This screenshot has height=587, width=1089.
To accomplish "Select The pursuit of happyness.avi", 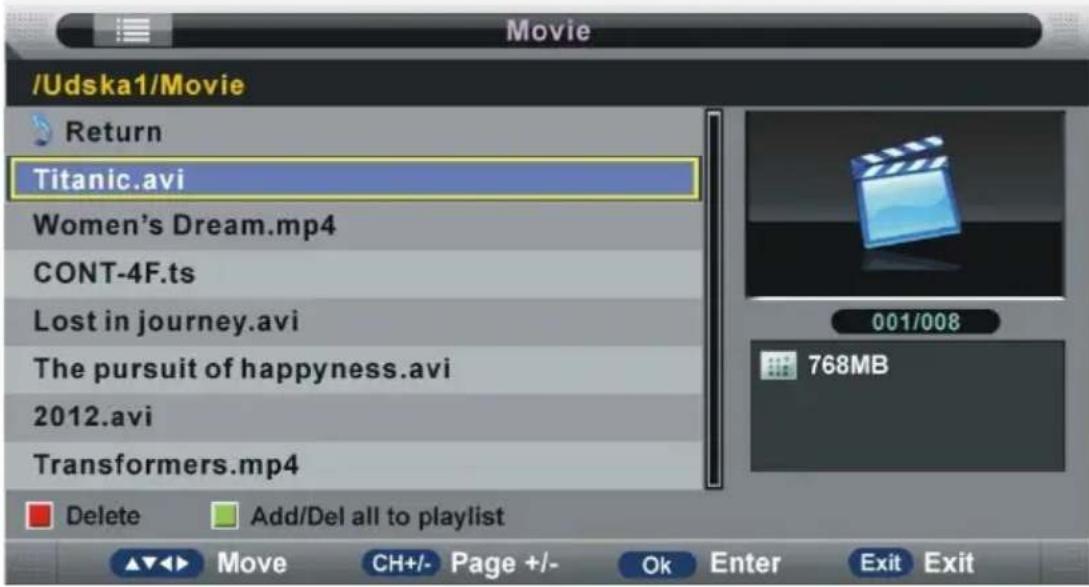I will (x=354, y=369).
